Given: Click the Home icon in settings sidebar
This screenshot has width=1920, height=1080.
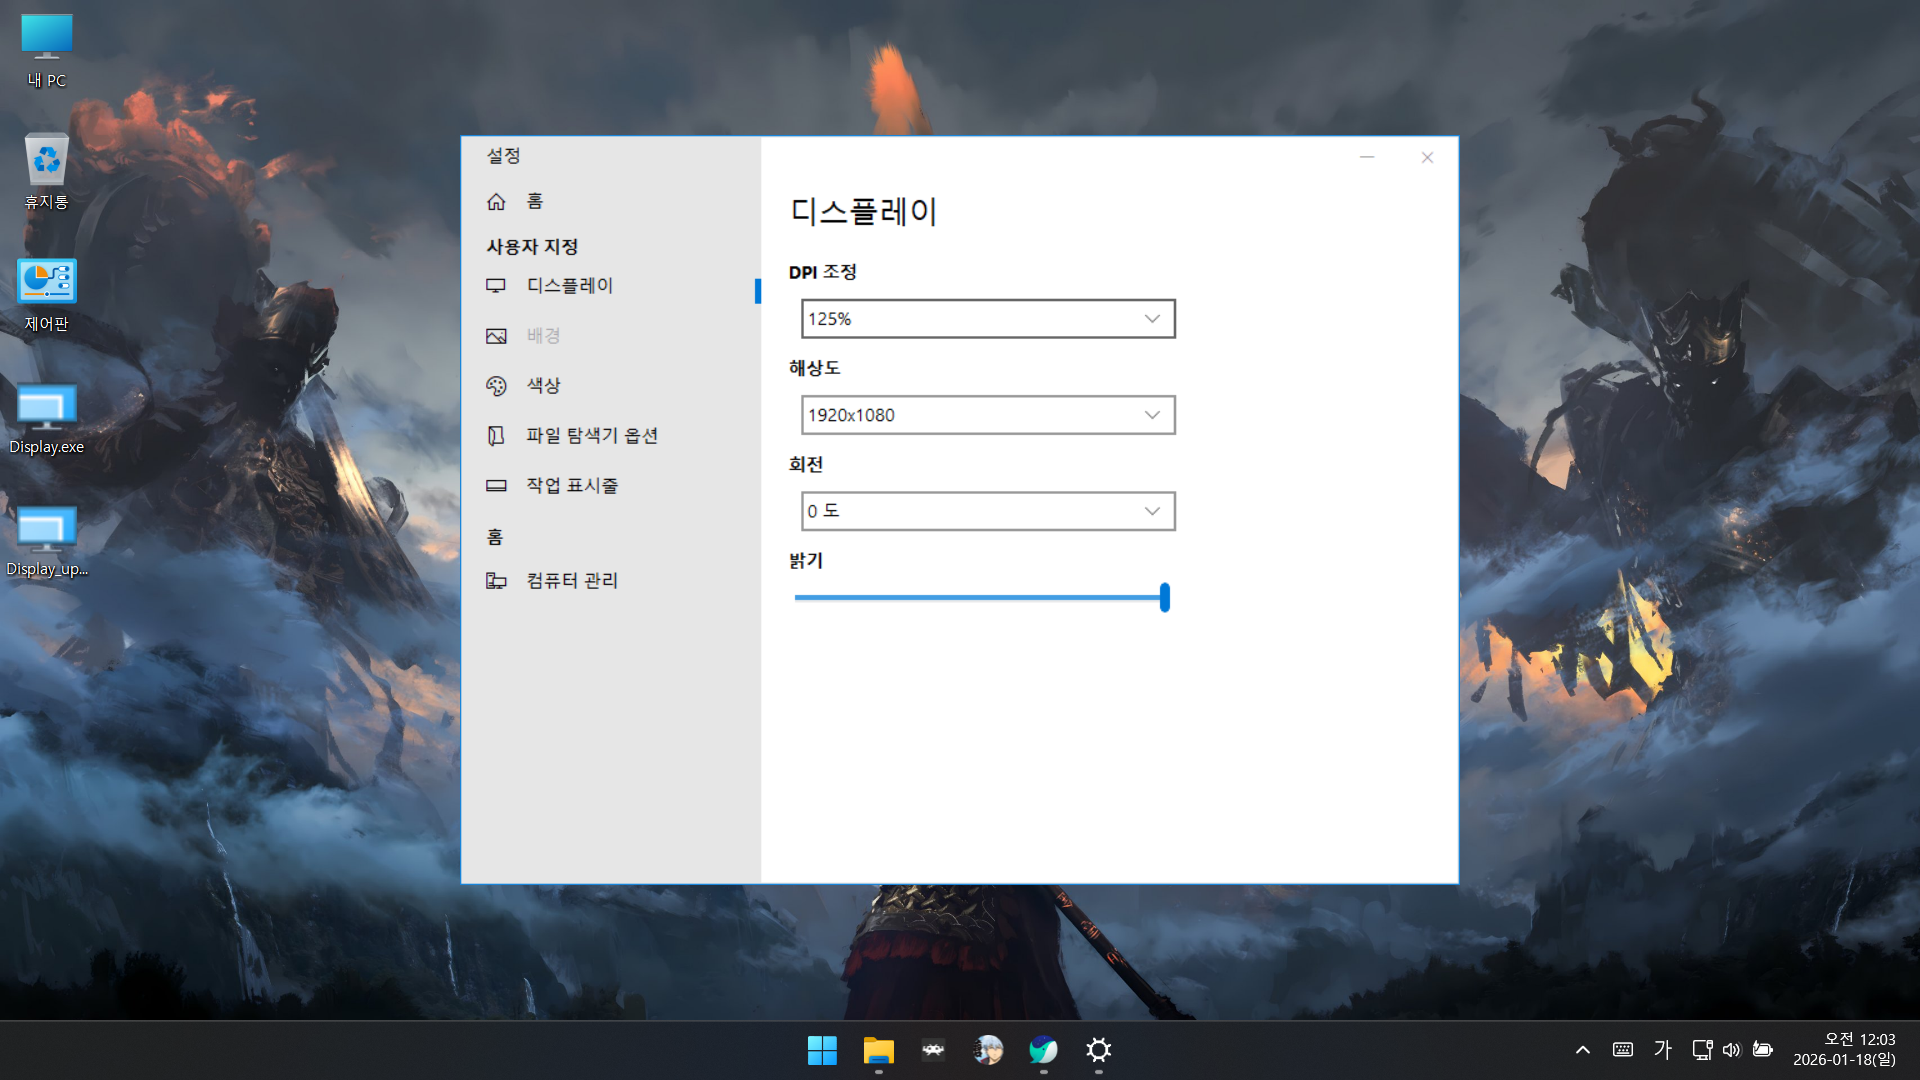Looking at the screenshot, I should tap(496, 202).
